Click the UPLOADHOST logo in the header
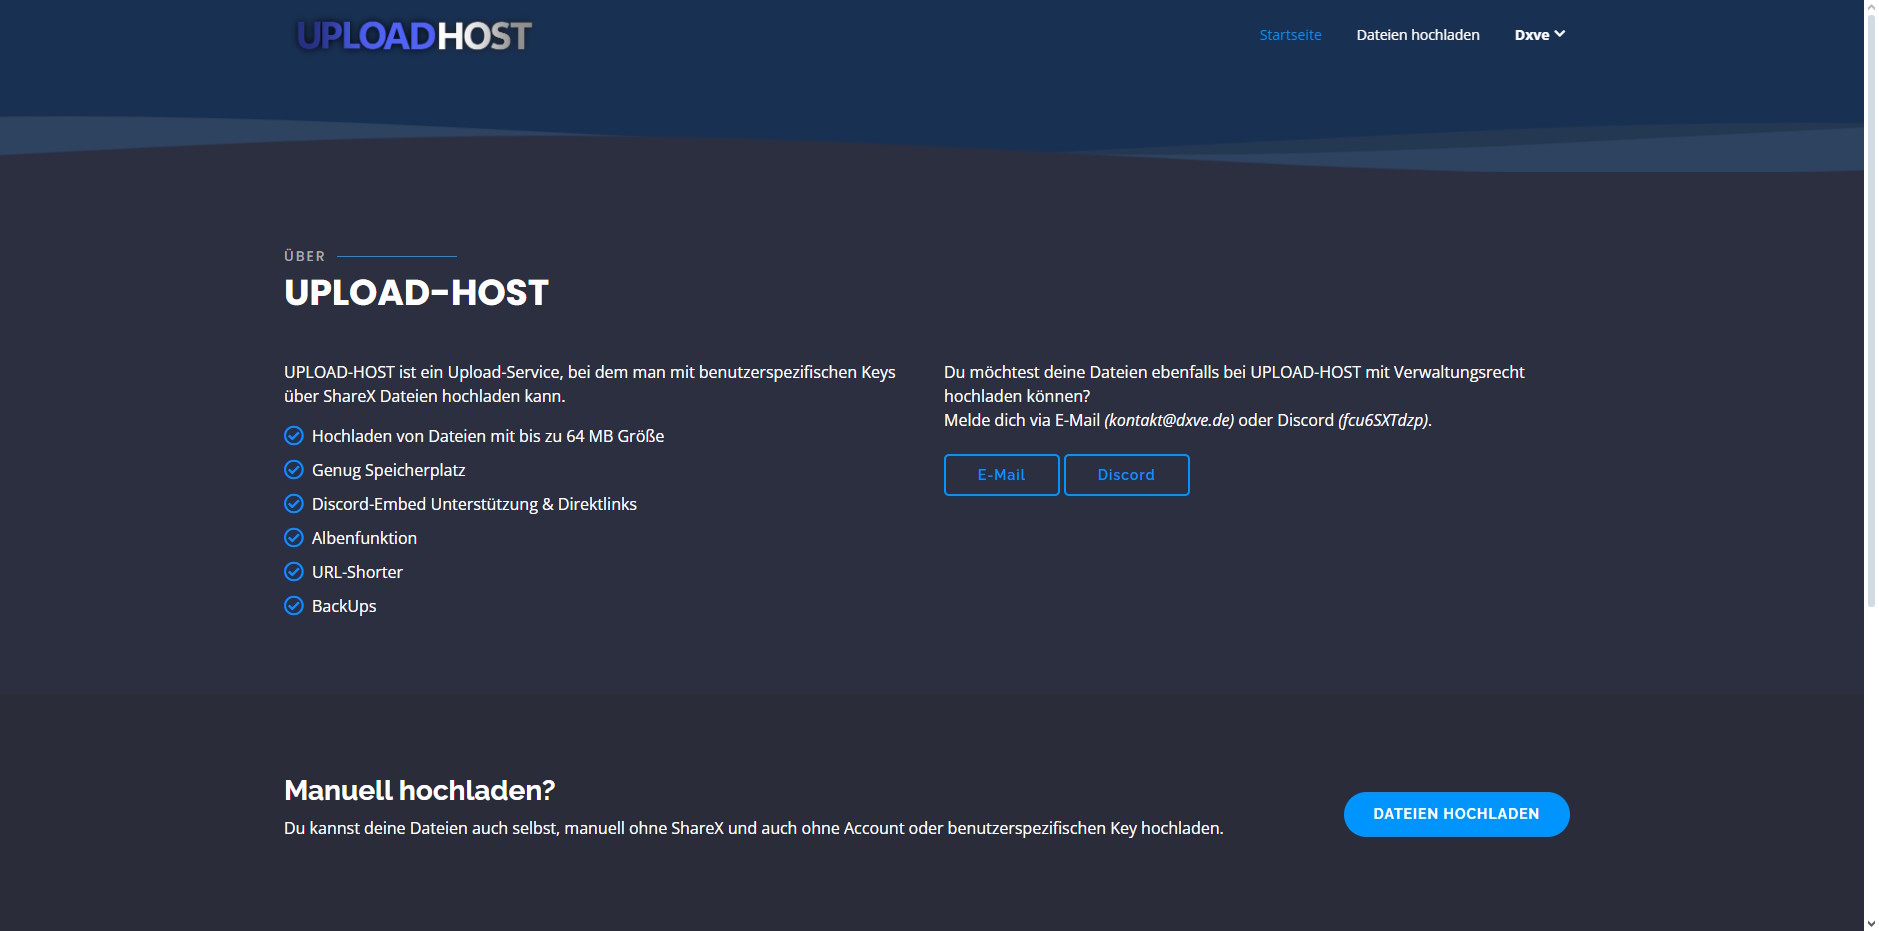The width and height of the screenshot is (1879, 931). 414,36
